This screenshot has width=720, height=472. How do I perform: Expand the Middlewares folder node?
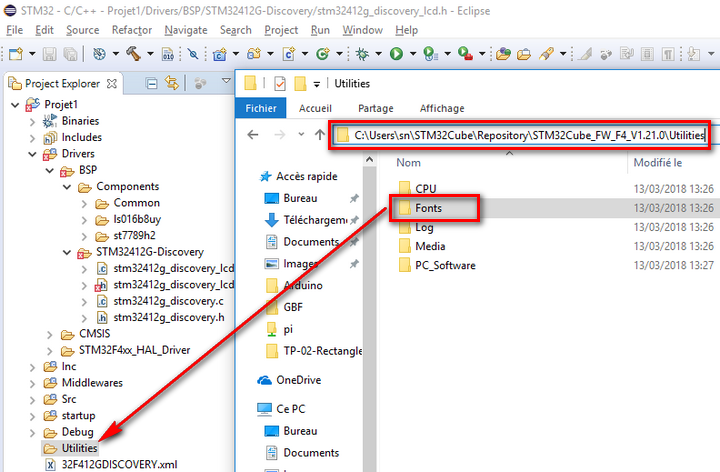coord(32,384)
